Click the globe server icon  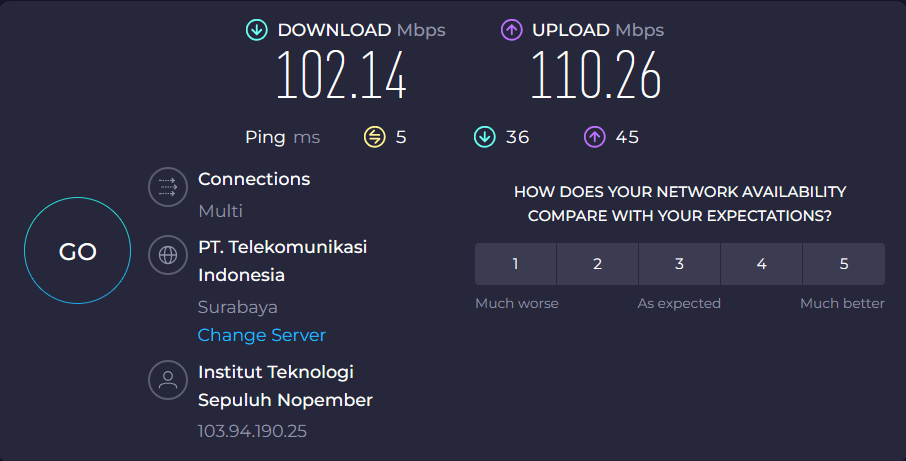tap(168, 254)
